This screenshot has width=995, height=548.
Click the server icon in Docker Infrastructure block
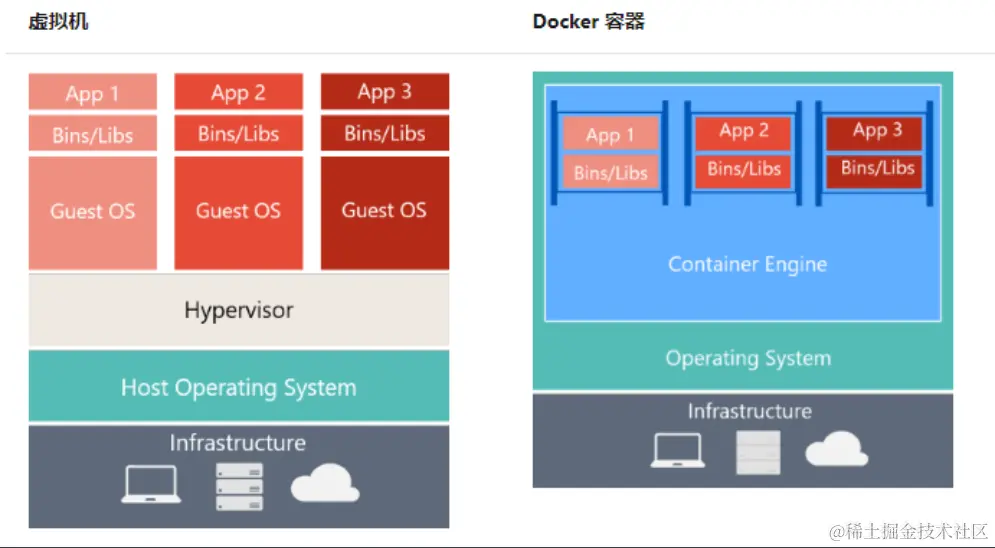coord(758,452)
